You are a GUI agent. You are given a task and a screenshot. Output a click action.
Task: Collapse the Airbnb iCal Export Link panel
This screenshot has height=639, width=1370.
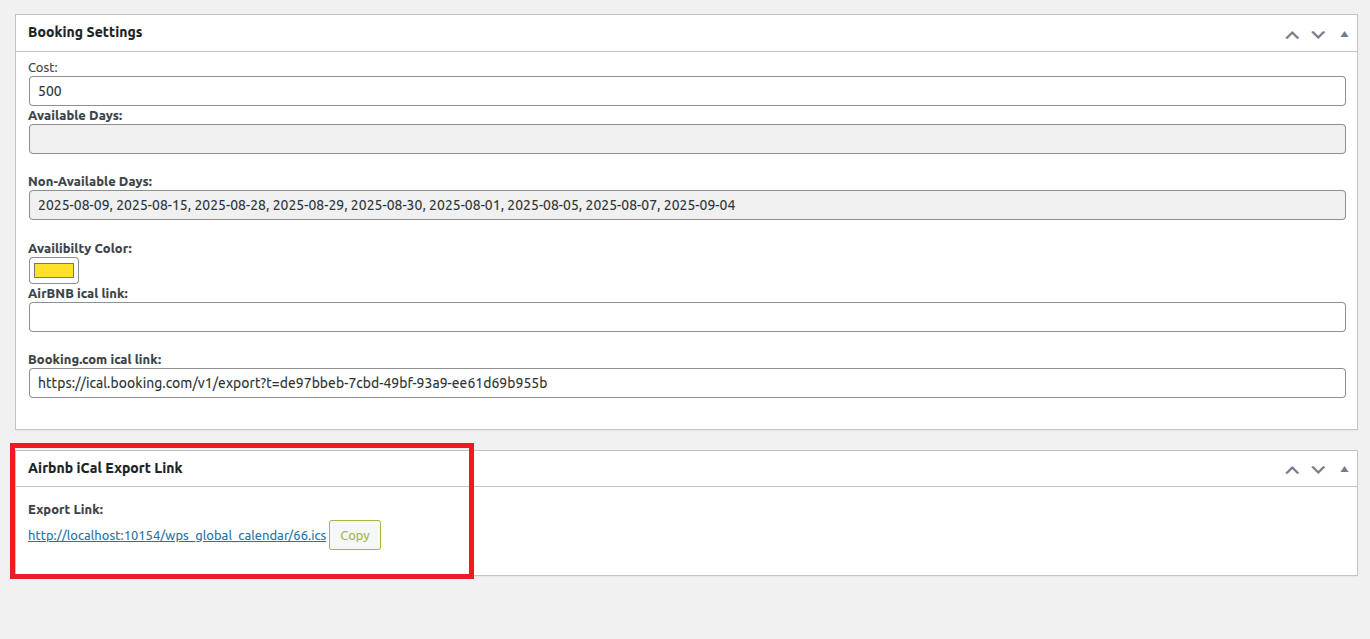1344,470
